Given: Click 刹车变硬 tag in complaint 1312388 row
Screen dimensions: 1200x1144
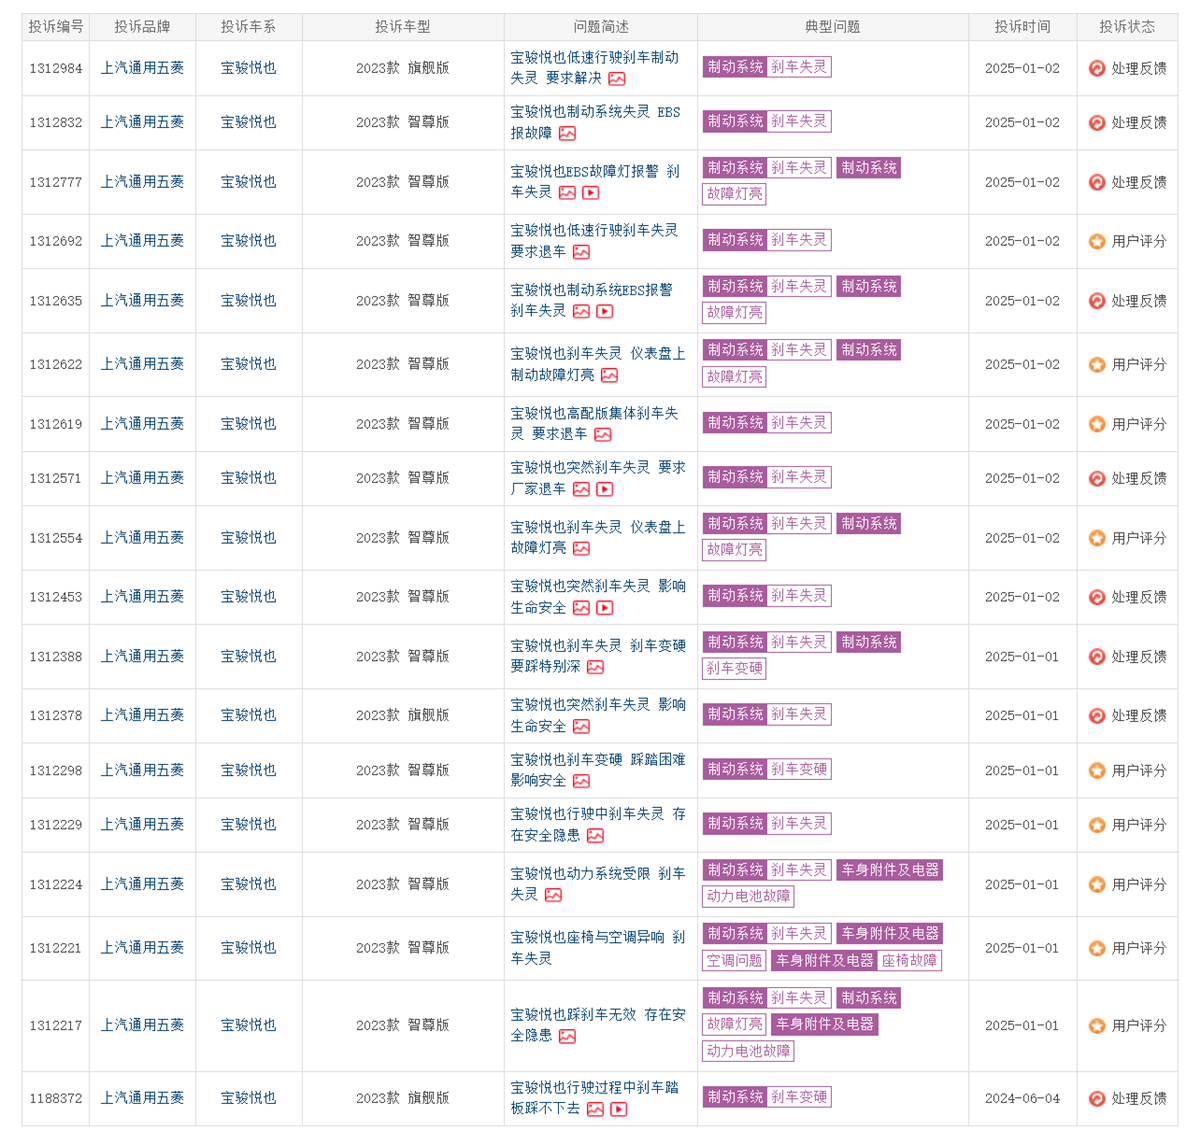Looking at the screenshot, I should pyautogui.click(x=735, y=669).
